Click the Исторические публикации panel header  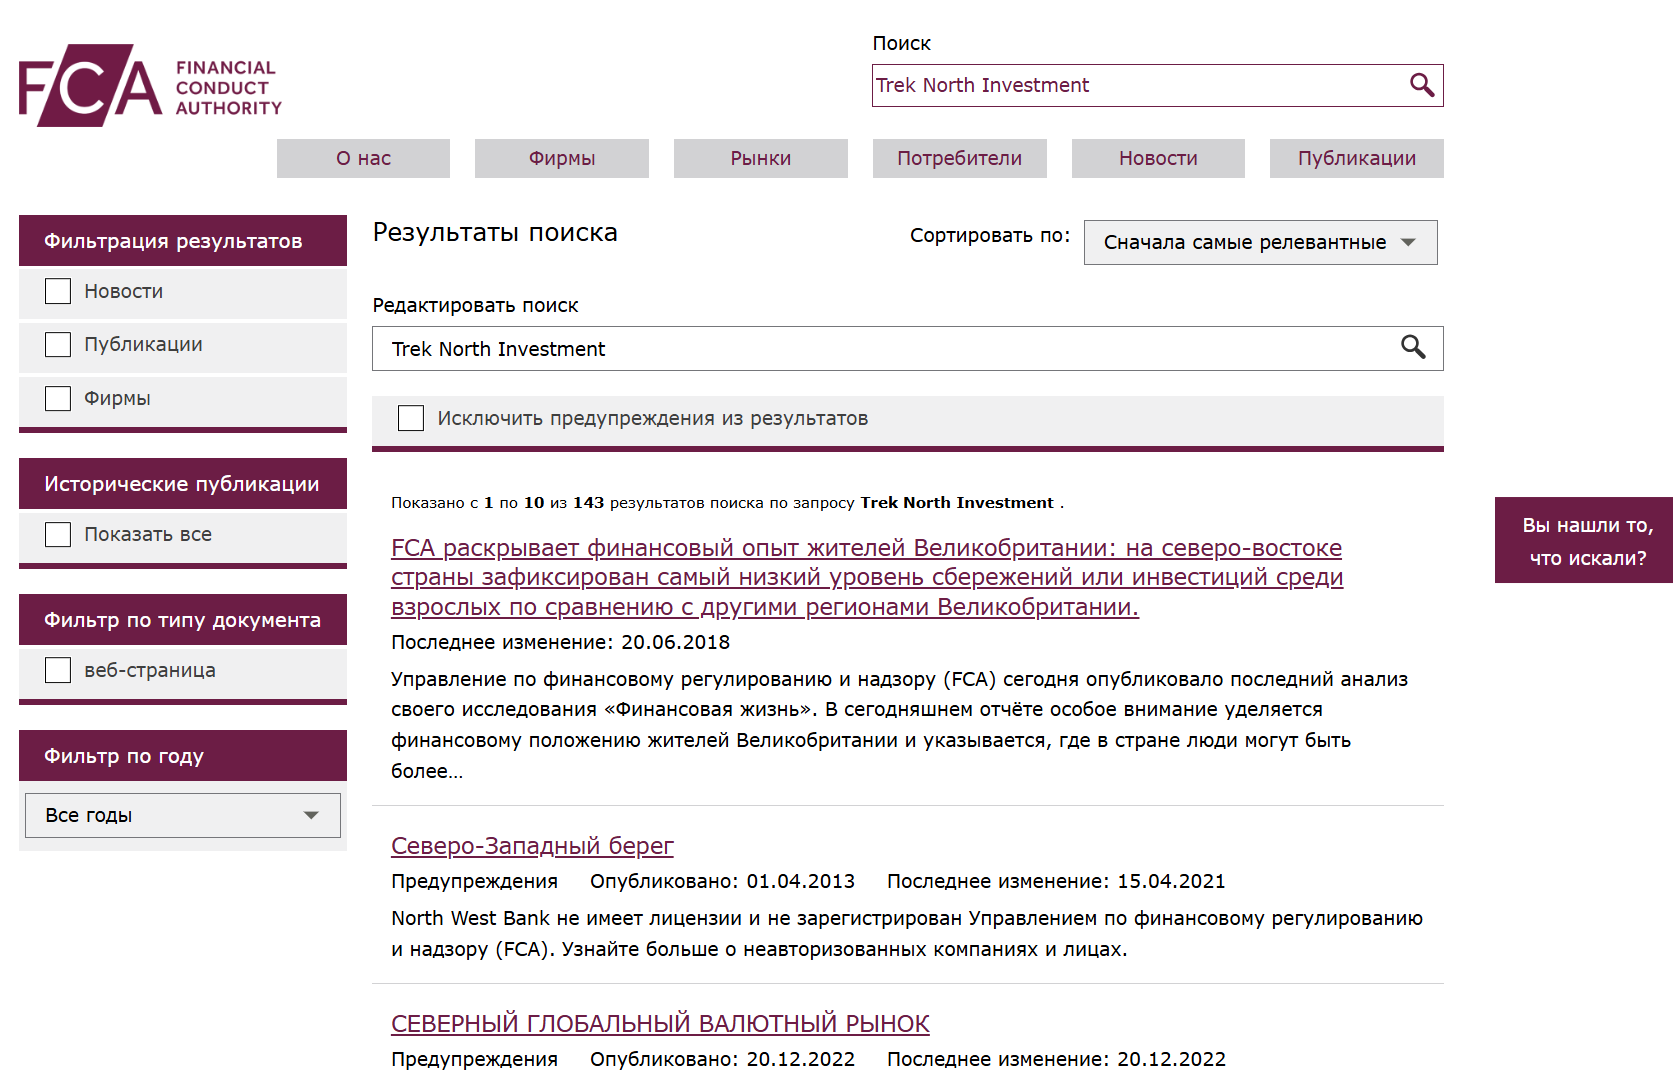[x=183, y=484]
